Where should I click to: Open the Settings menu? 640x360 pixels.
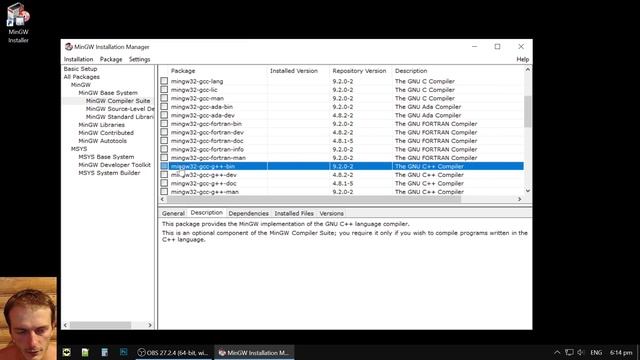pos(140,59)
